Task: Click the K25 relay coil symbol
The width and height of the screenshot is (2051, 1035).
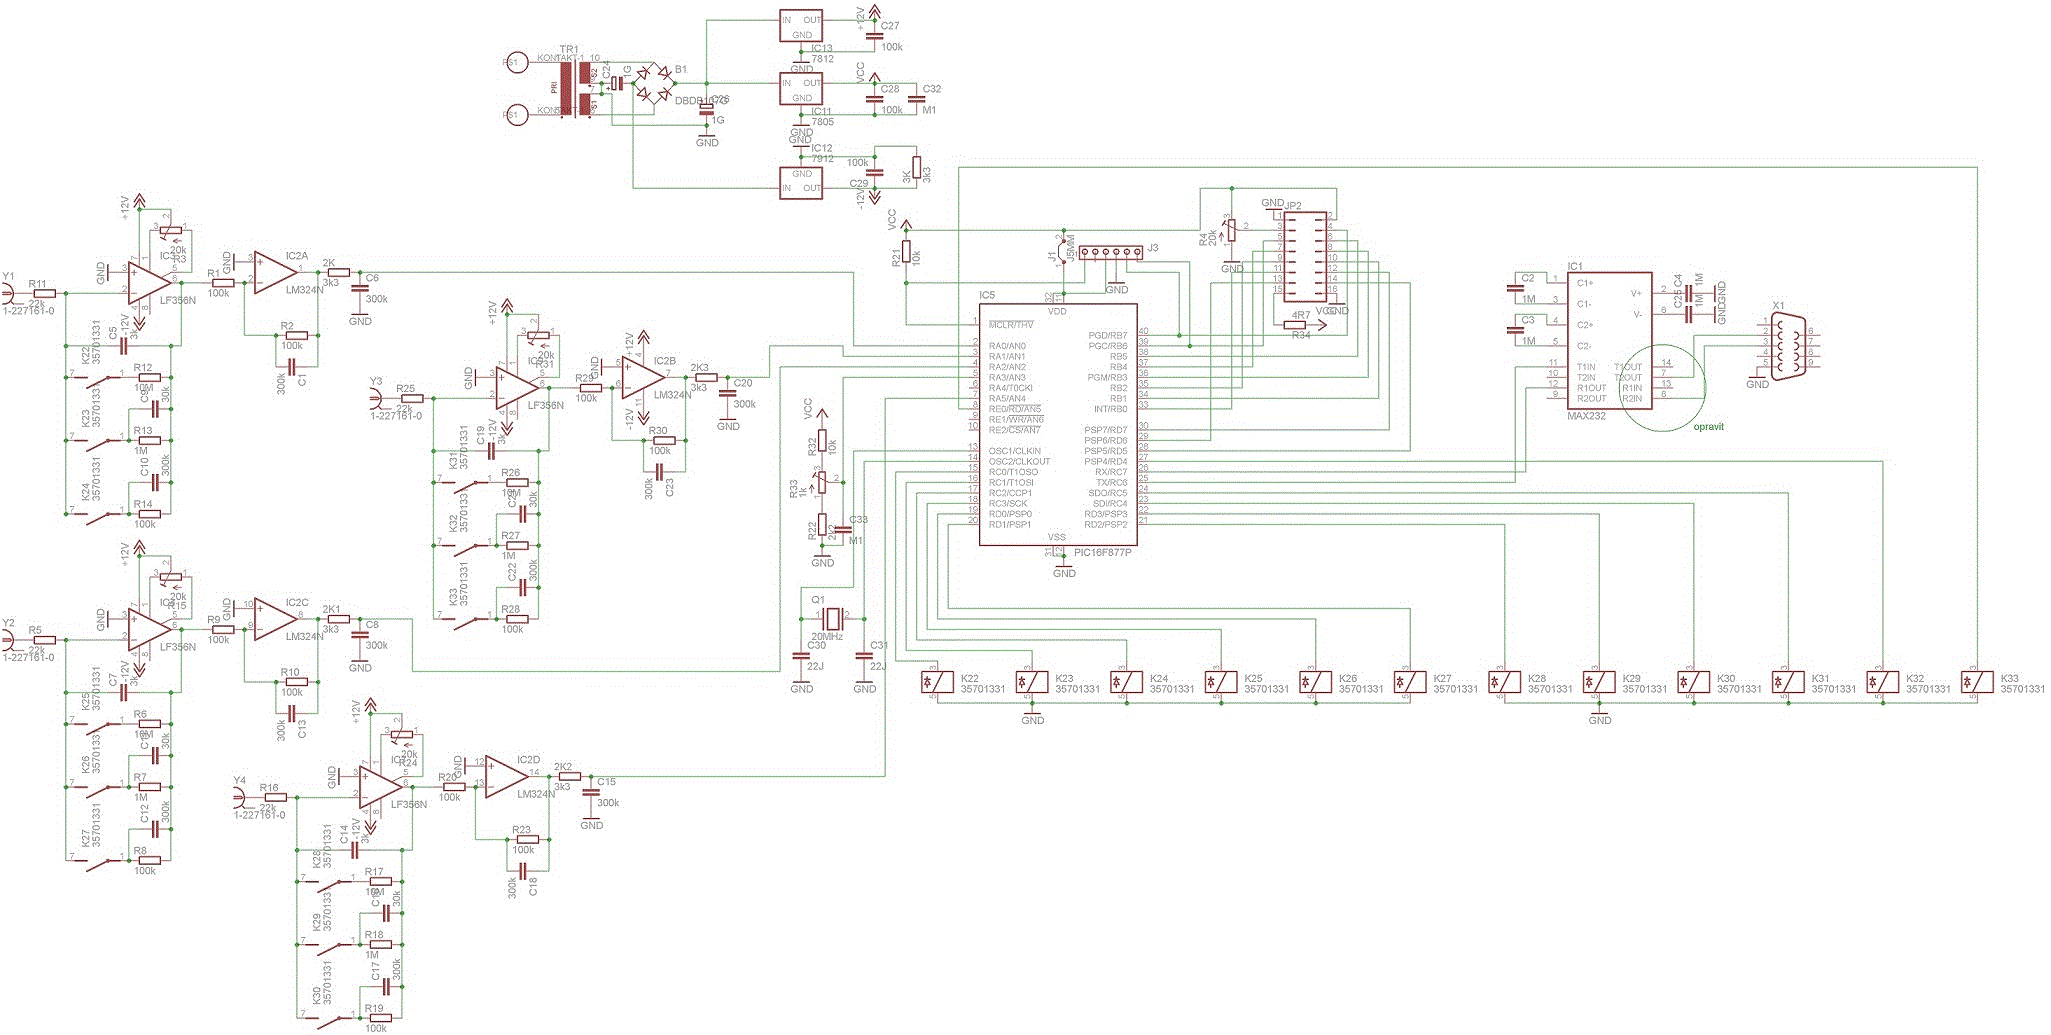Action: coord(1221,682)
